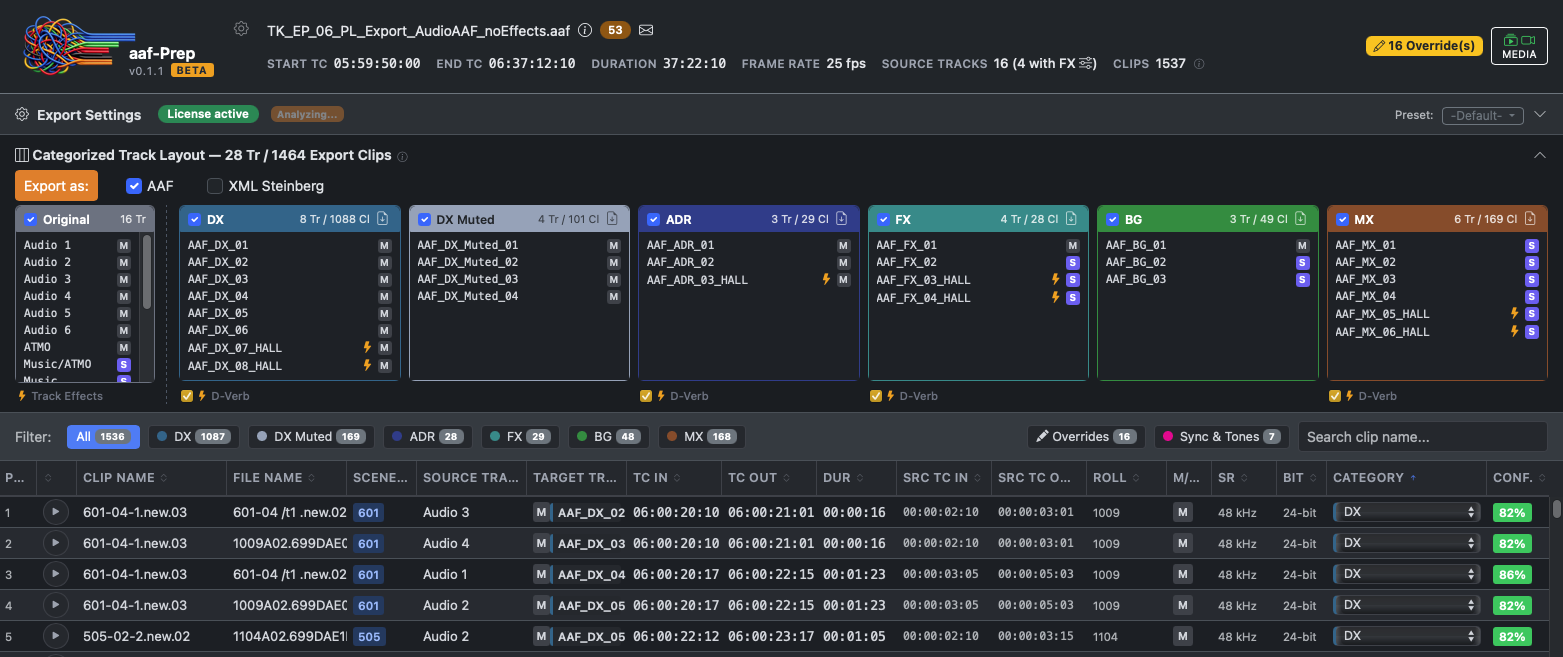Click the Search clip name field

pyautogui.click(x=1422, y=437)
